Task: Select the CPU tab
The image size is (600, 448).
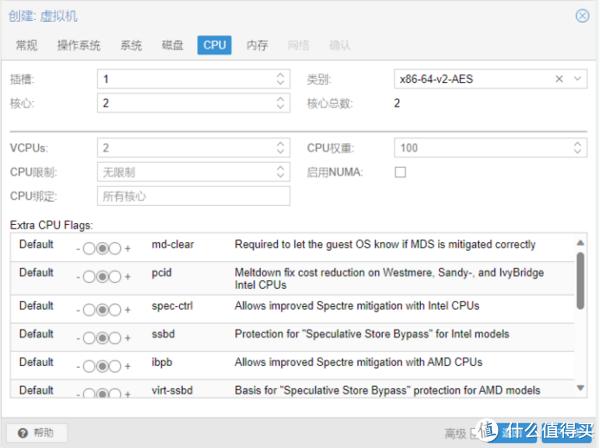Action: click(214, 45)
